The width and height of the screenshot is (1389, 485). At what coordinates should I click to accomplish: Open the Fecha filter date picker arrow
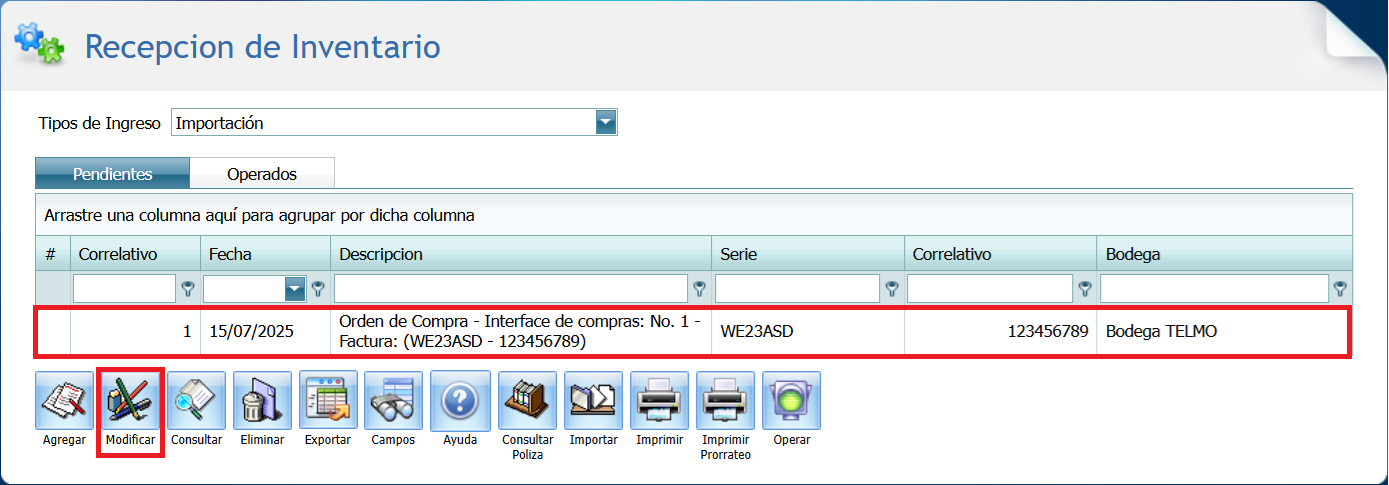pos(295,288)
